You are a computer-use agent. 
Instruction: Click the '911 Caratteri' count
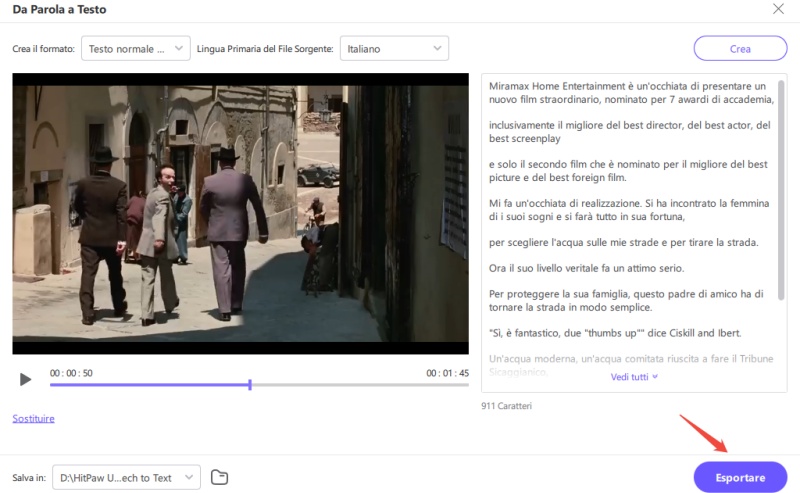506,406
